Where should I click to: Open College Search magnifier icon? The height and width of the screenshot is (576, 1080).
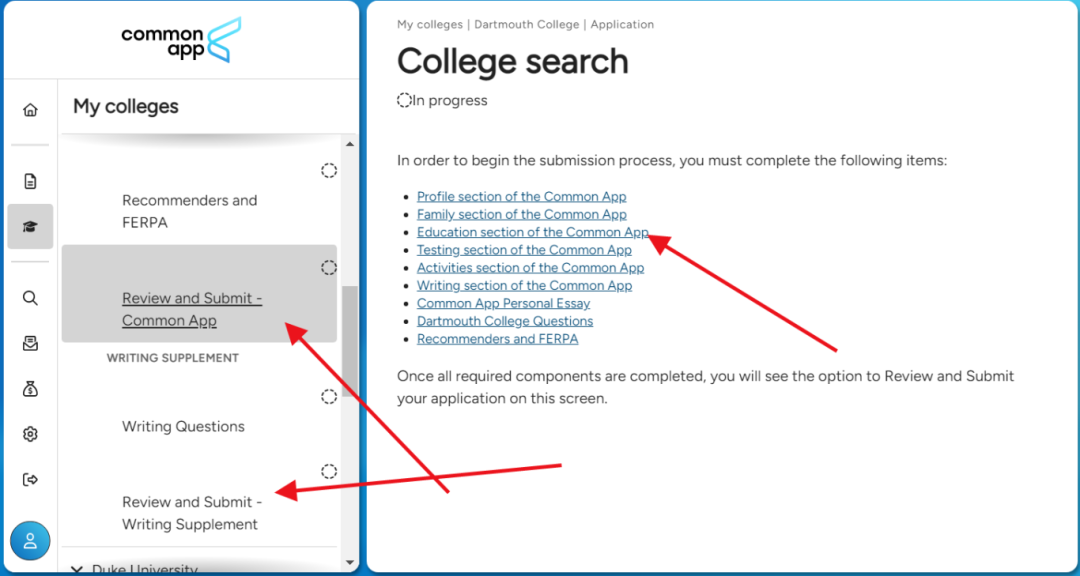(30, 298)
